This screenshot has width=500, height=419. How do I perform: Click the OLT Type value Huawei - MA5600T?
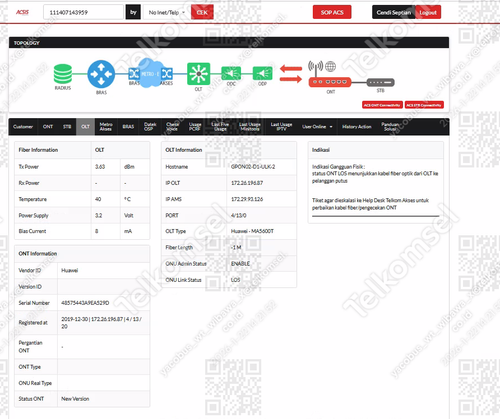pyautogui.click(x=252, y=231)
